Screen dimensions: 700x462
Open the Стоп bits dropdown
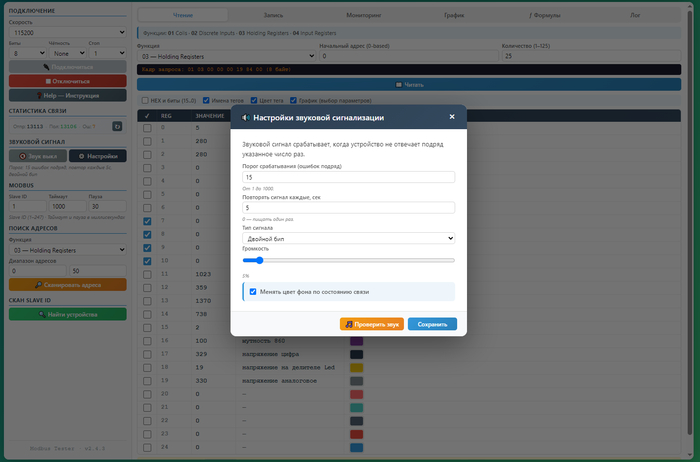[108, 53]
